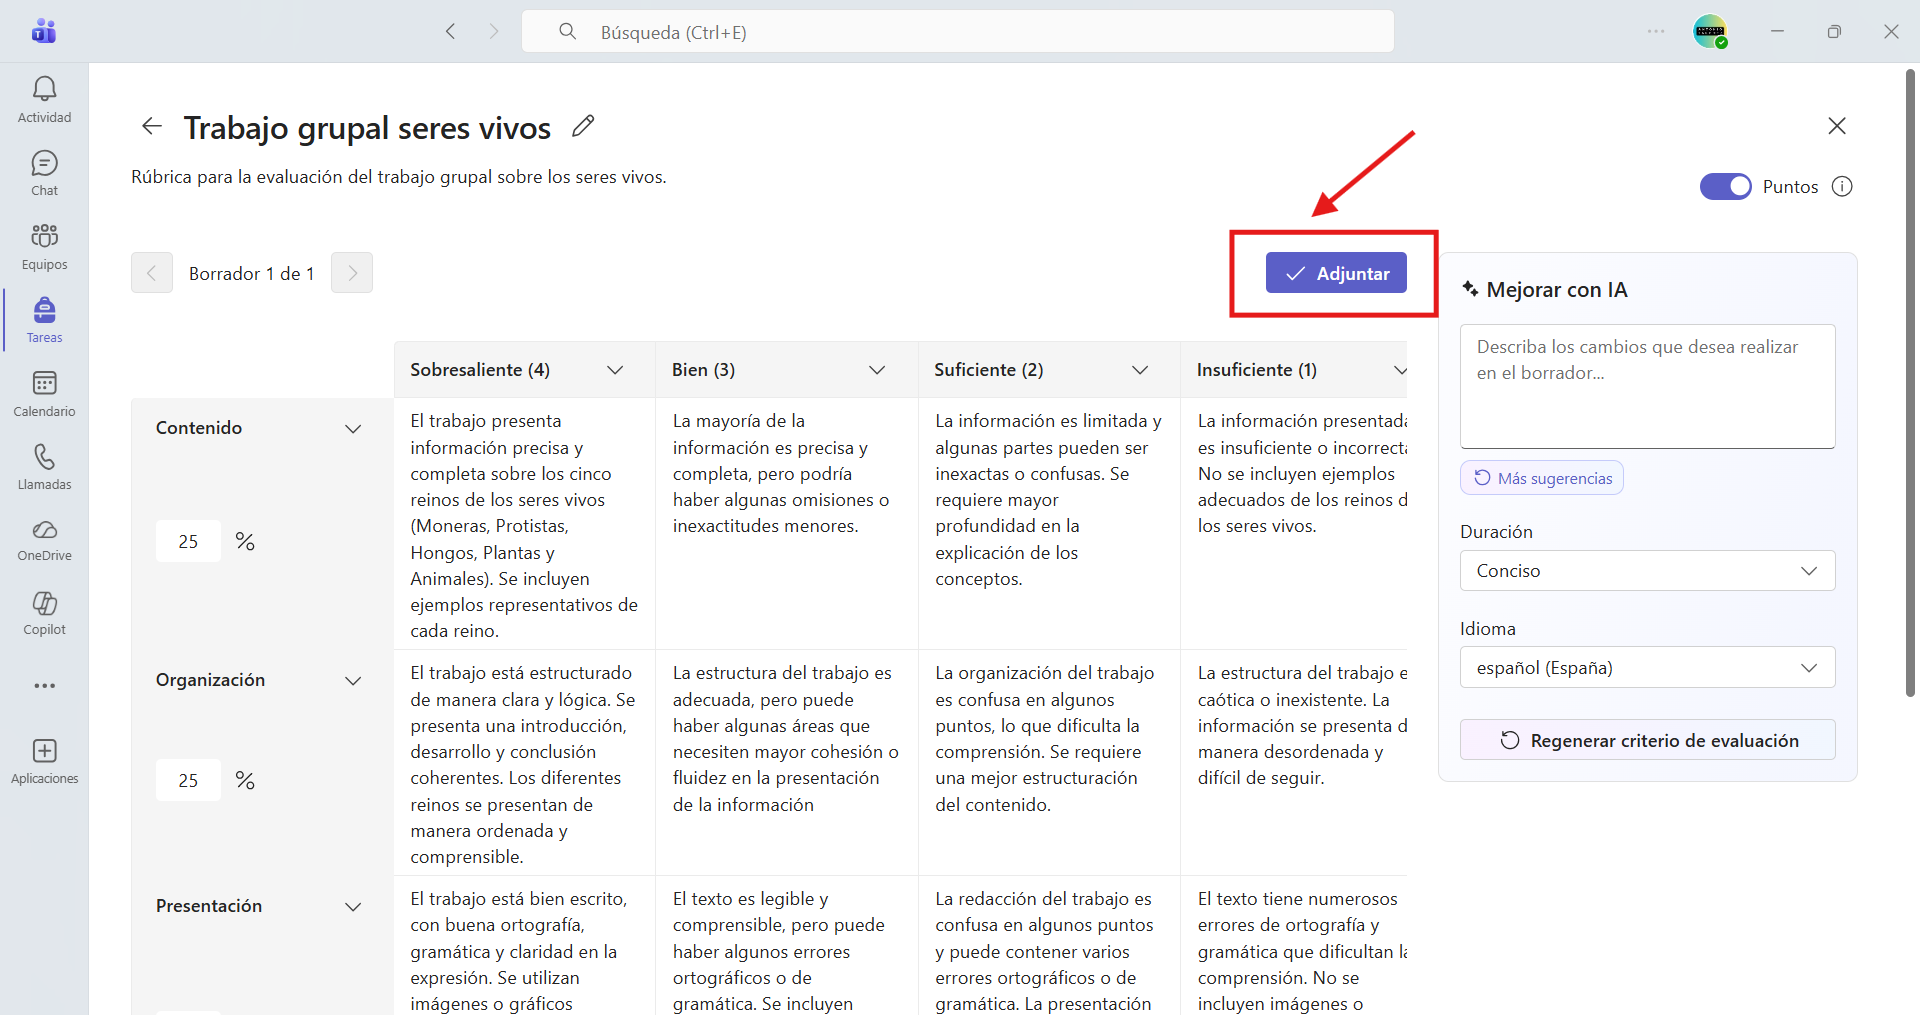
Task: Open Organización criterion options chevron
Action: click(353, 680)
